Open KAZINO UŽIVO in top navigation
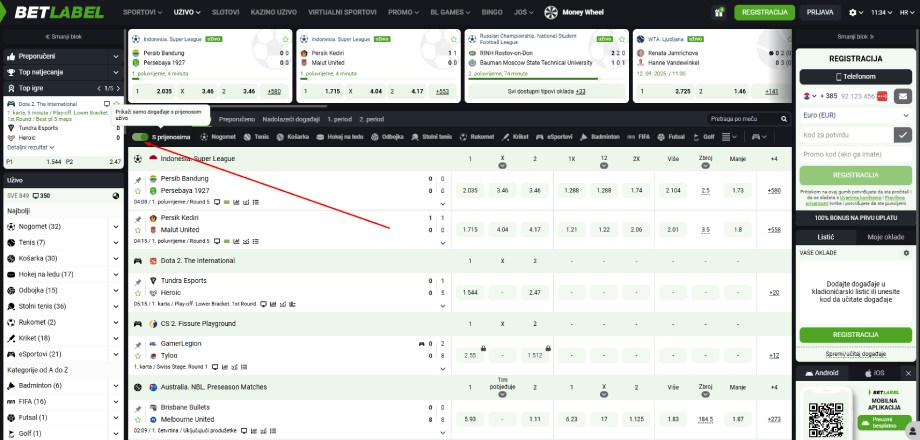This screenshot has width=920, height=440. point(273,12)
